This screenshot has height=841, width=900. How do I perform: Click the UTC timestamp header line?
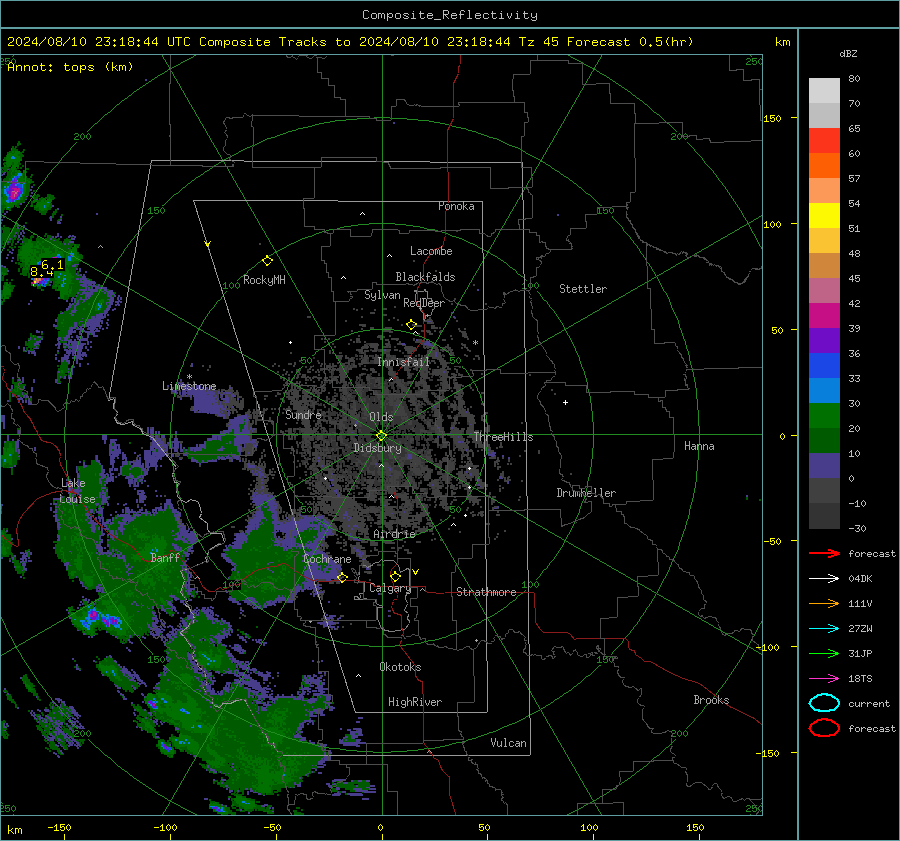[350, 42]
